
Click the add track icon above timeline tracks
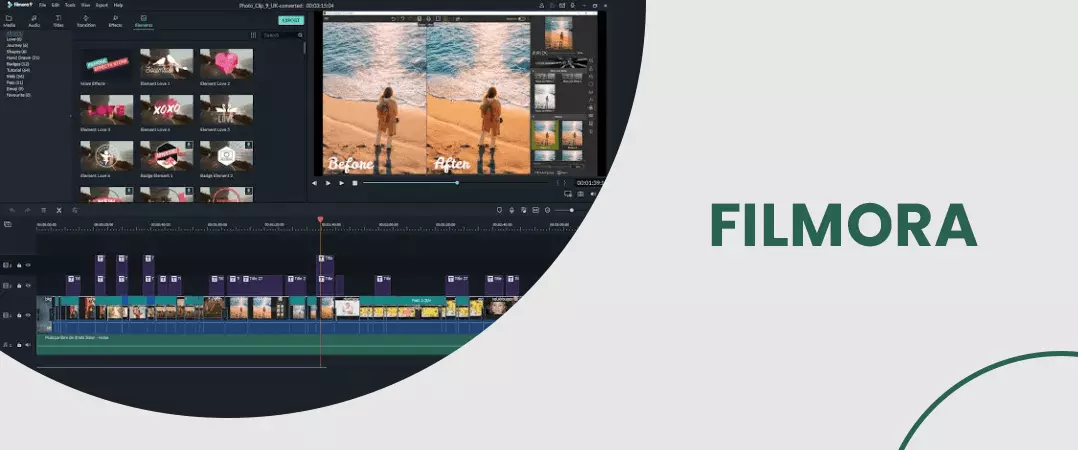(x=7, y=224)
